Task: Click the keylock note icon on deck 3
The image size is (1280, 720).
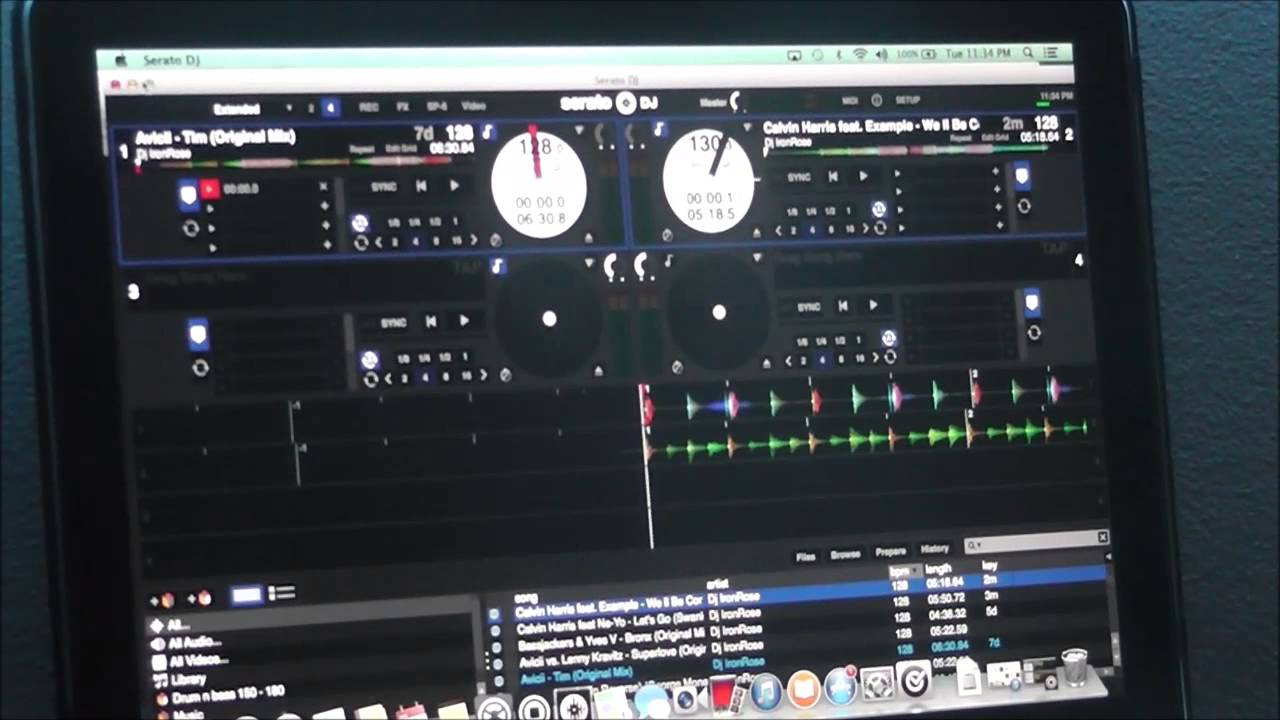Action: pos(498,266)
